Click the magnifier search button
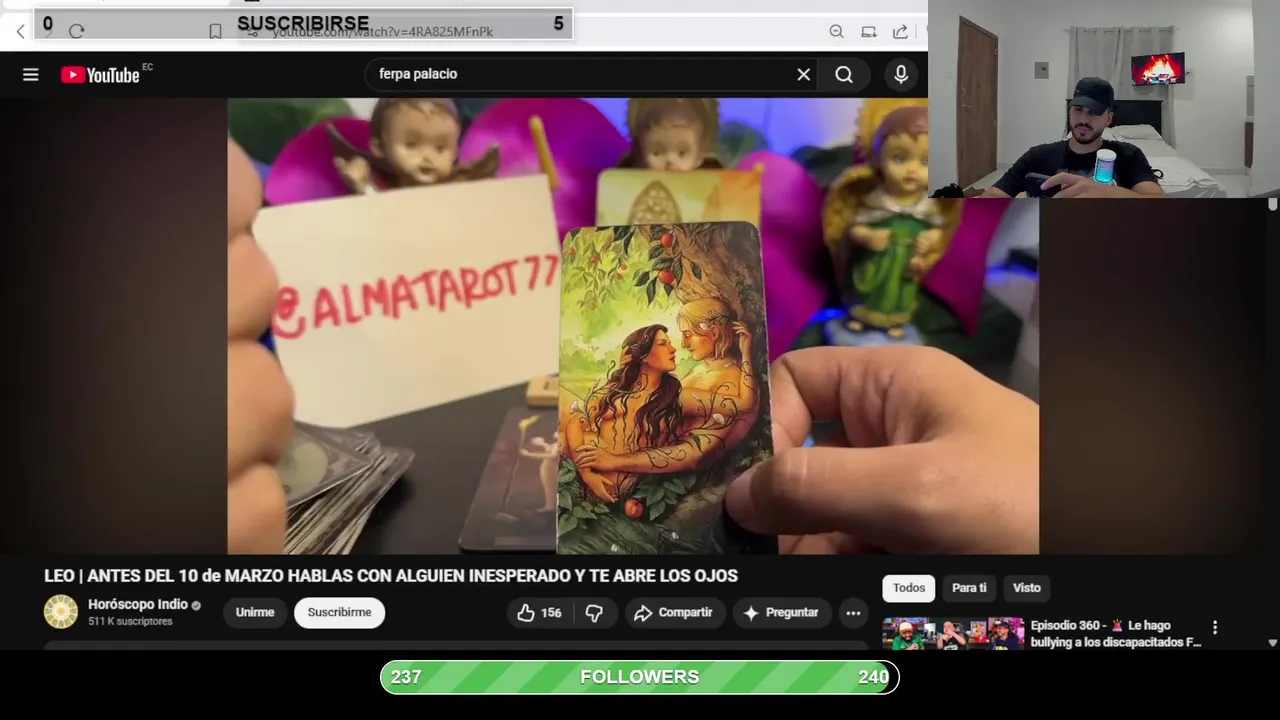Viewport: 1280px width, 720px height. click(844, 75)
